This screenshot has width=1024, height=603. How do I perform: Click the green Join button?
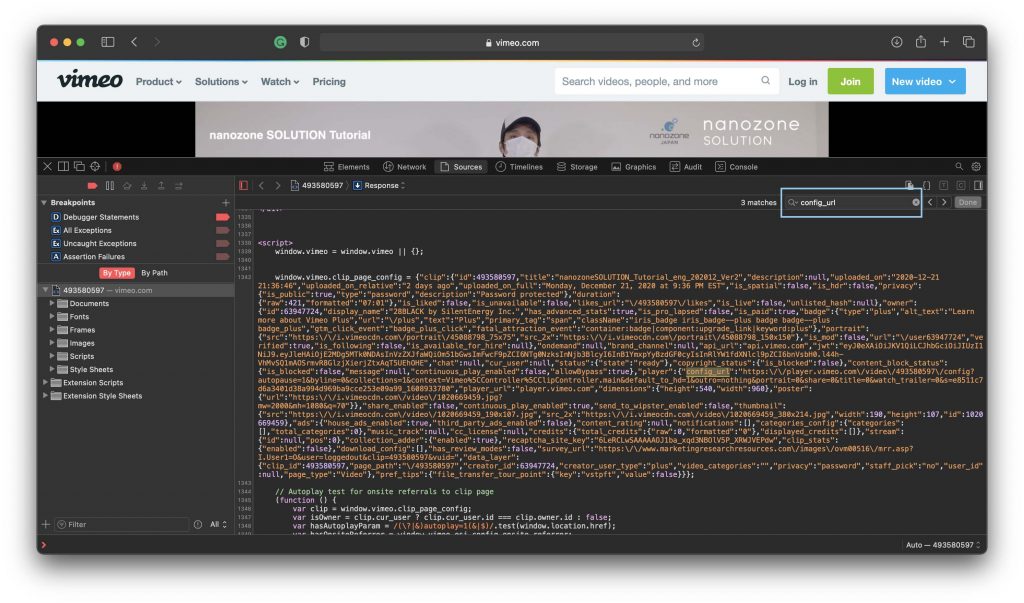(x=850, y=82)
